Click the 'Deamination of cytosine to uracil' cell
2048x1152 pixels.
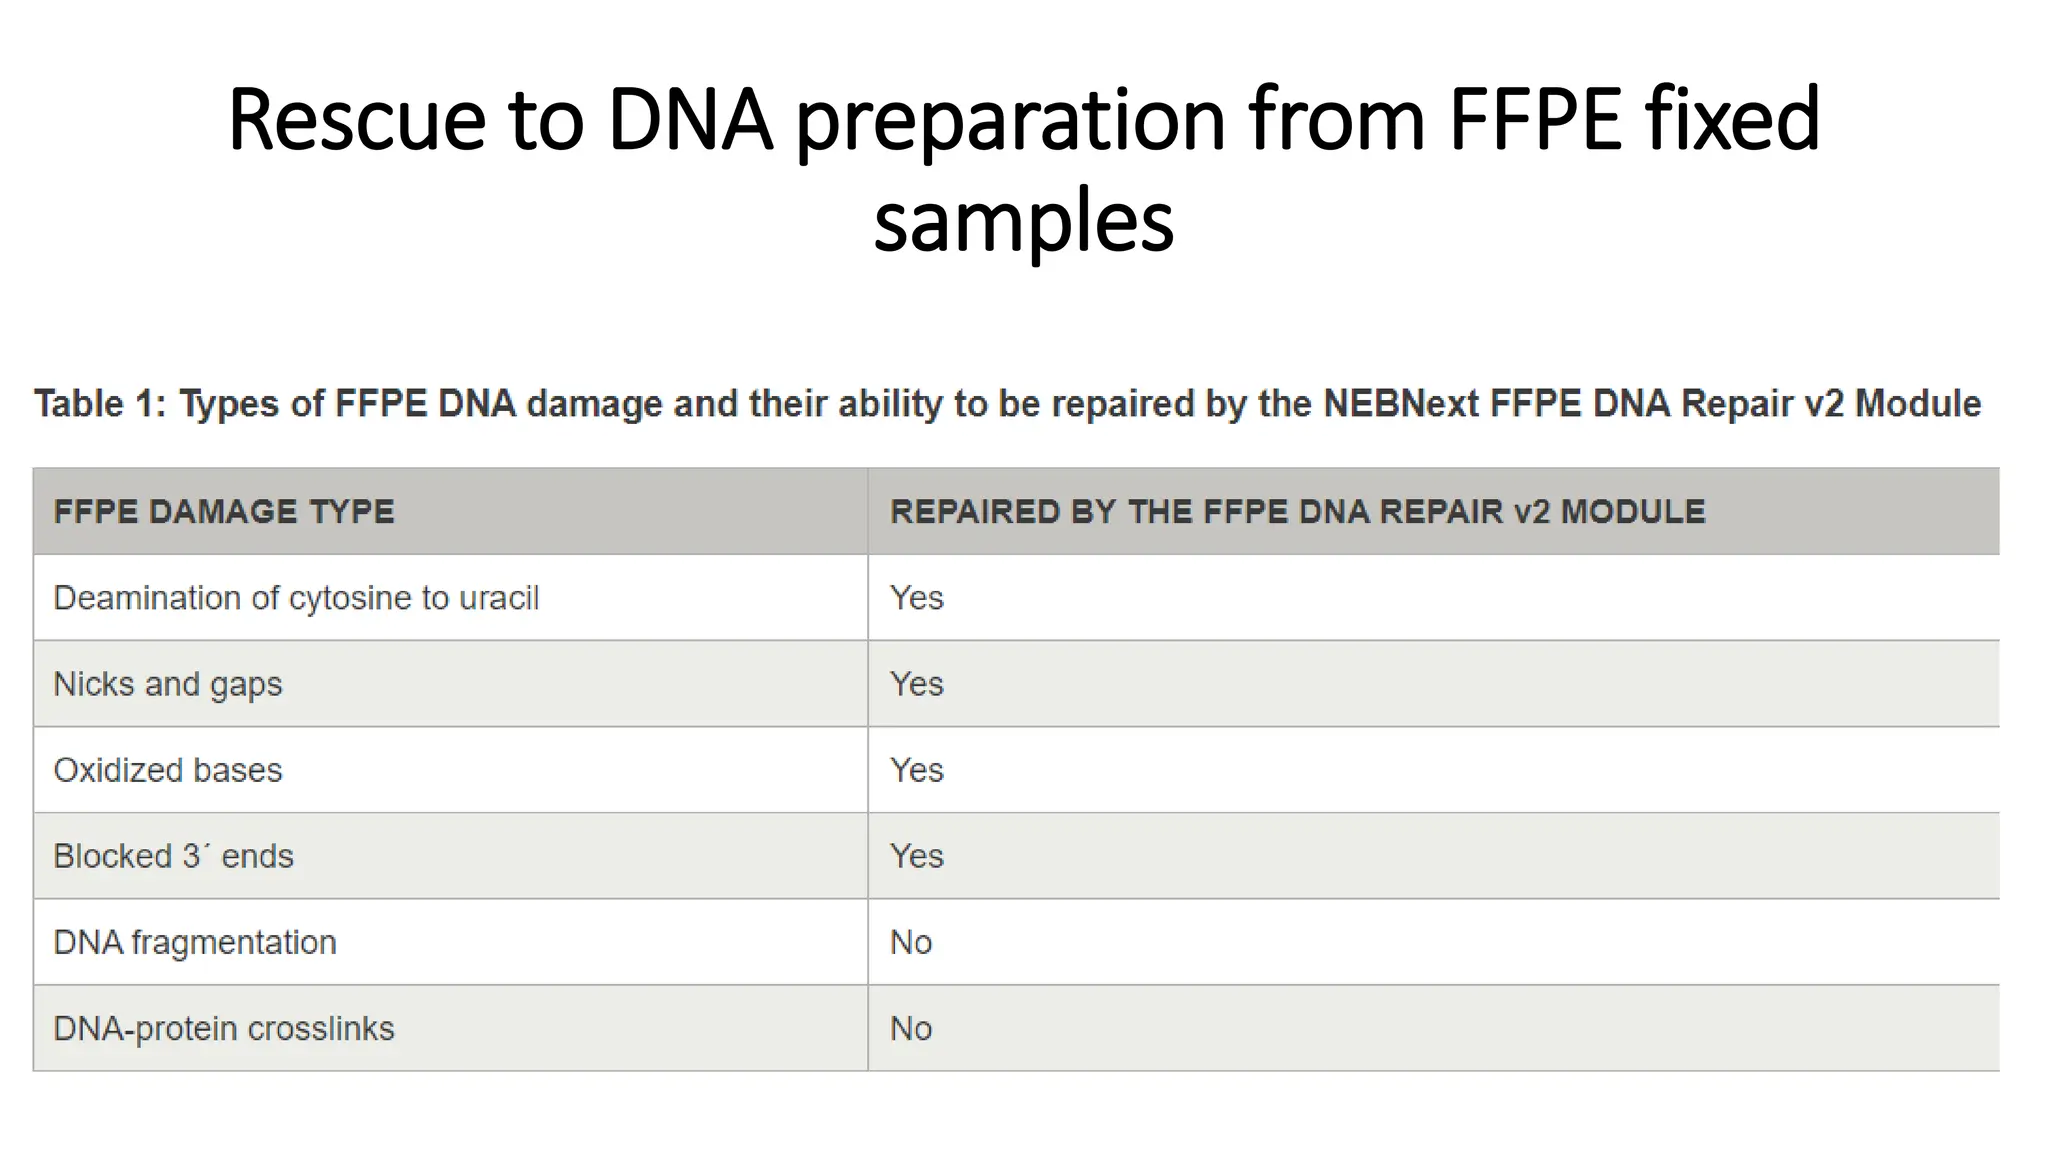coord(296,598)
